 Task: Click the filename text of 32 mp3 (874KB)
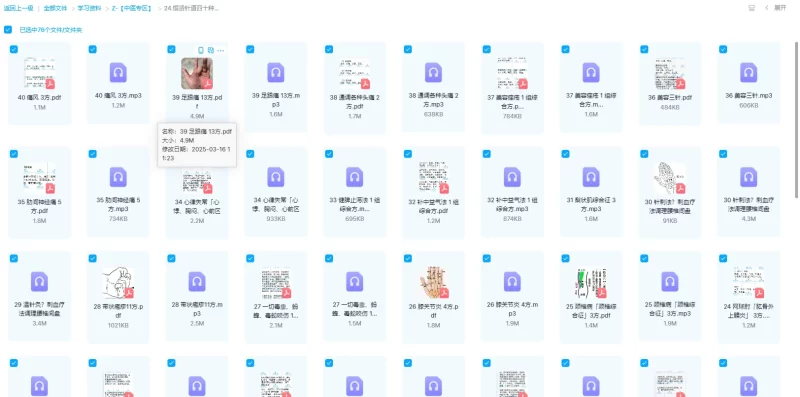[512, 205]
